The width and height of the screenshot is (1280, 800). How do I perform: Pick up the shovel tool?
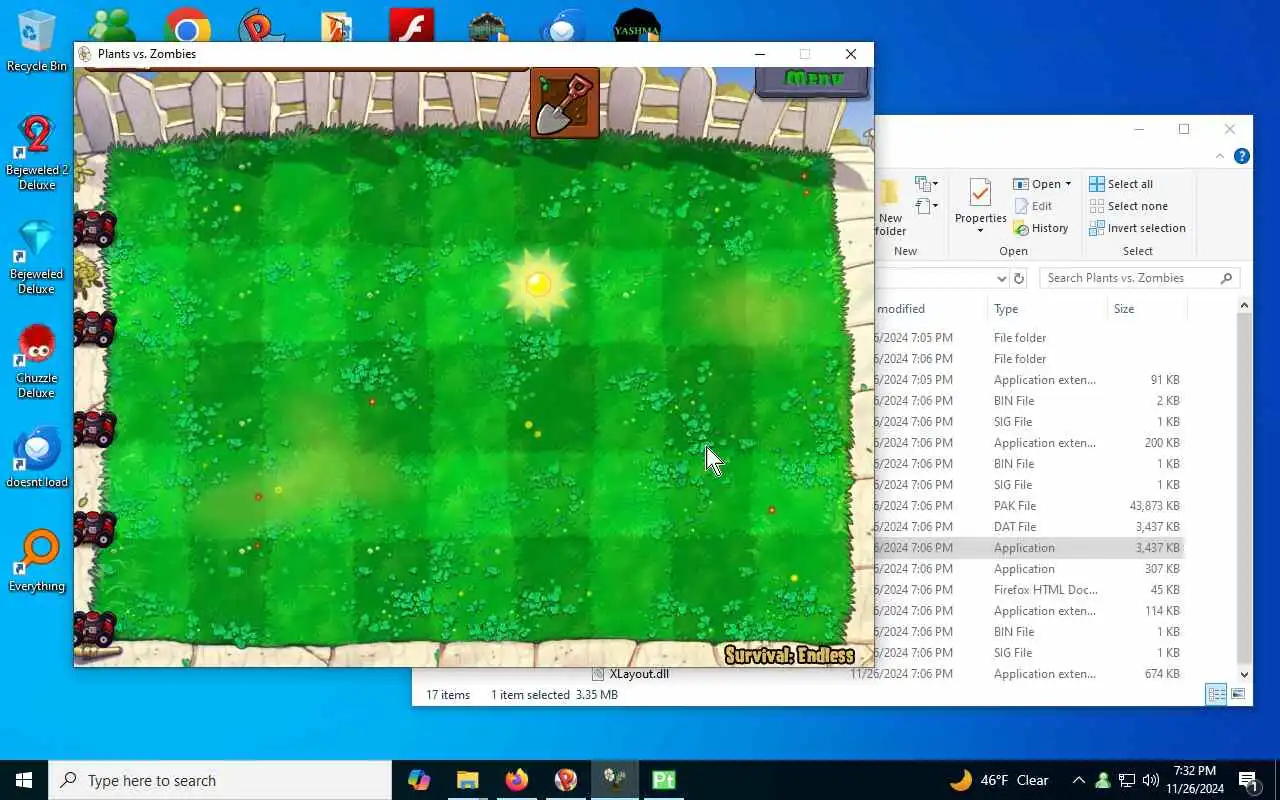(x=565, y=103)
